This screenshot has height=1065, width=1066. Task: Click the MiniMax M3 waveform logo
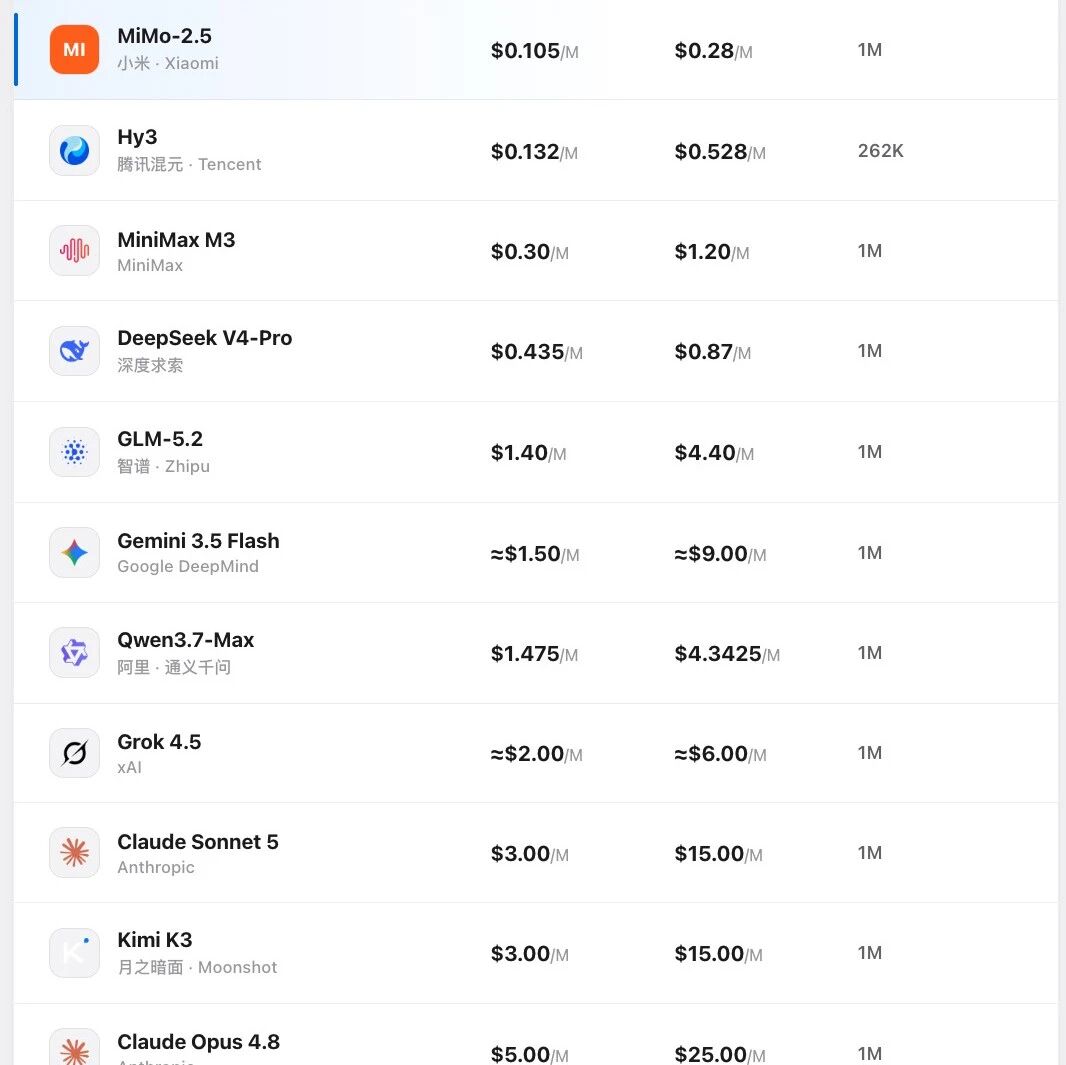[x=74, y=251]
